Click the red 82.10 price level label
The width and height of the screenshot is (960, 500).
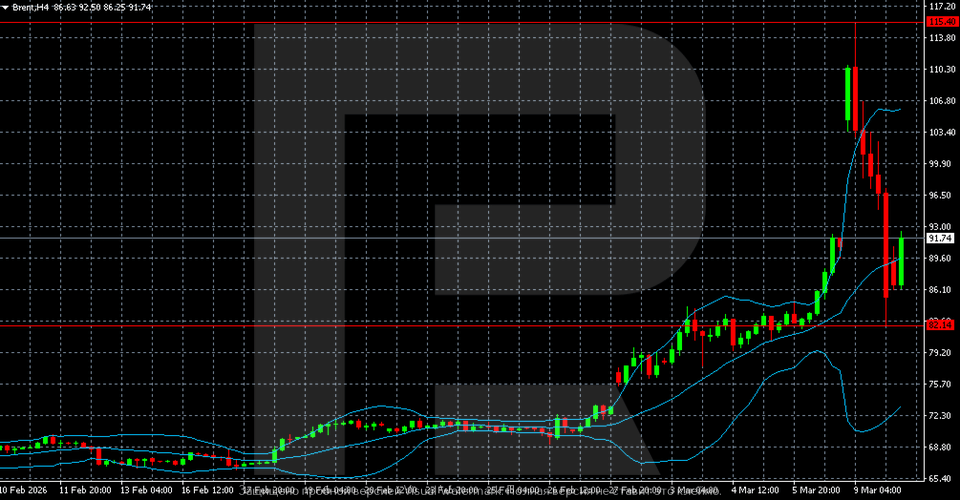939,324
